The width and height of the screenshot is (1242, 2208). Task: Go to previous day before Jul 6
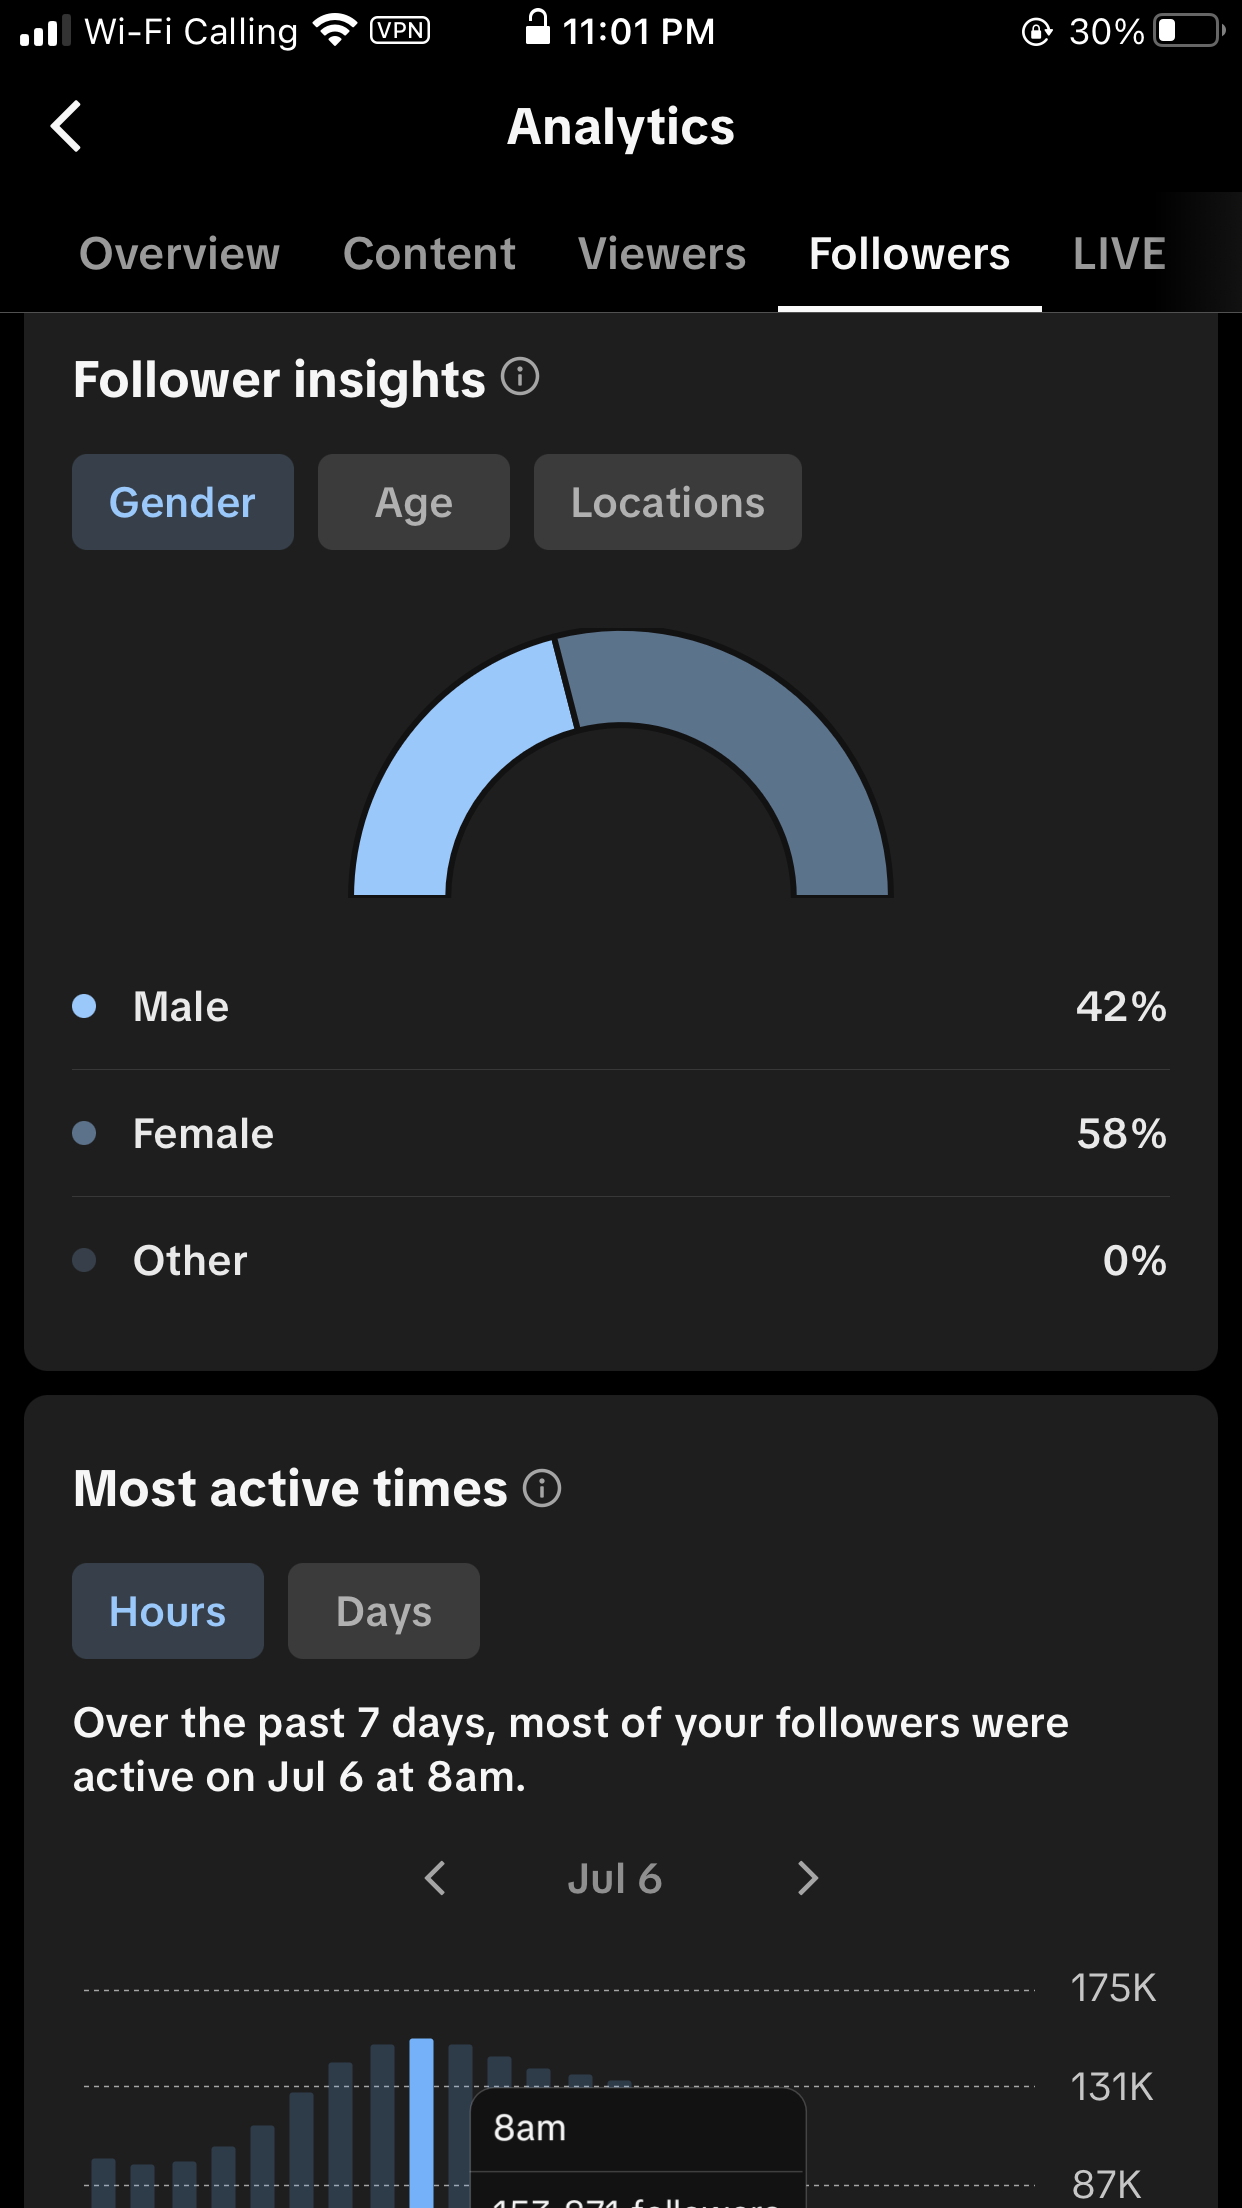(x=435, y=1878)
